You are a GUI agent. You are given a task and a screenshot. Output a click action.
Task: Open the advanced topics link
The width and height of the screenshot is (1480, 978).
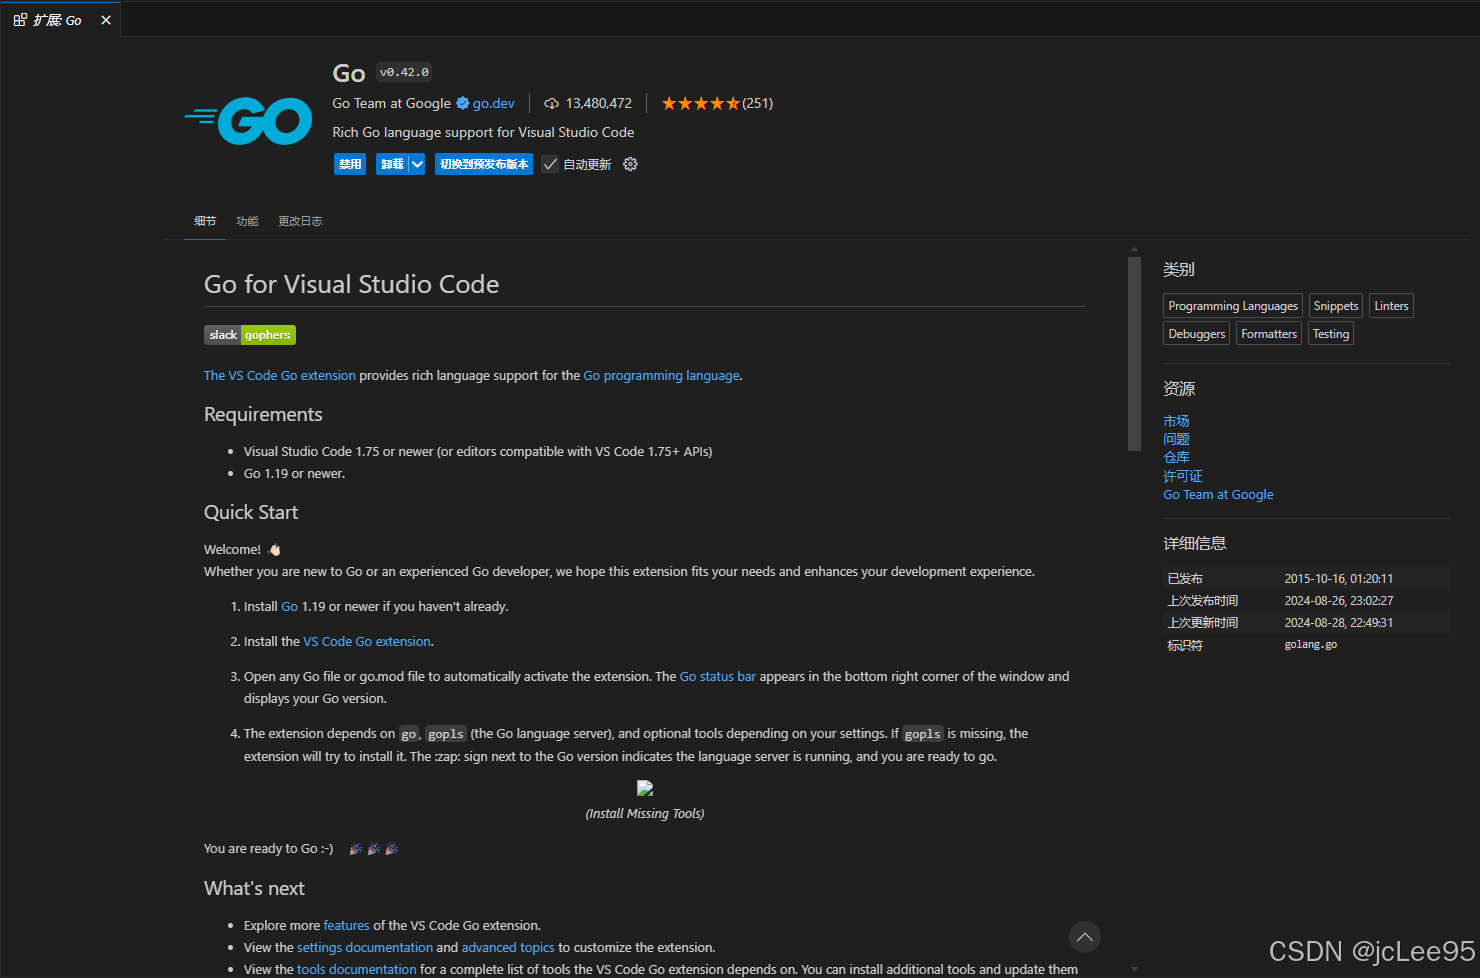pyautogui.click(x=508, y=948)
